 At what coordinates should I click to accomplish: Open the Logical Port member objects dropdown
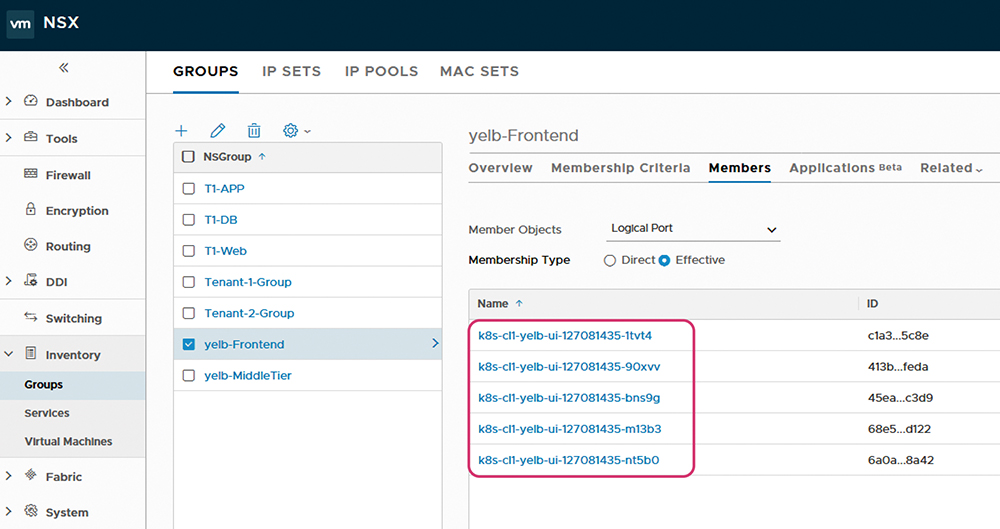[x=693, y=229]
